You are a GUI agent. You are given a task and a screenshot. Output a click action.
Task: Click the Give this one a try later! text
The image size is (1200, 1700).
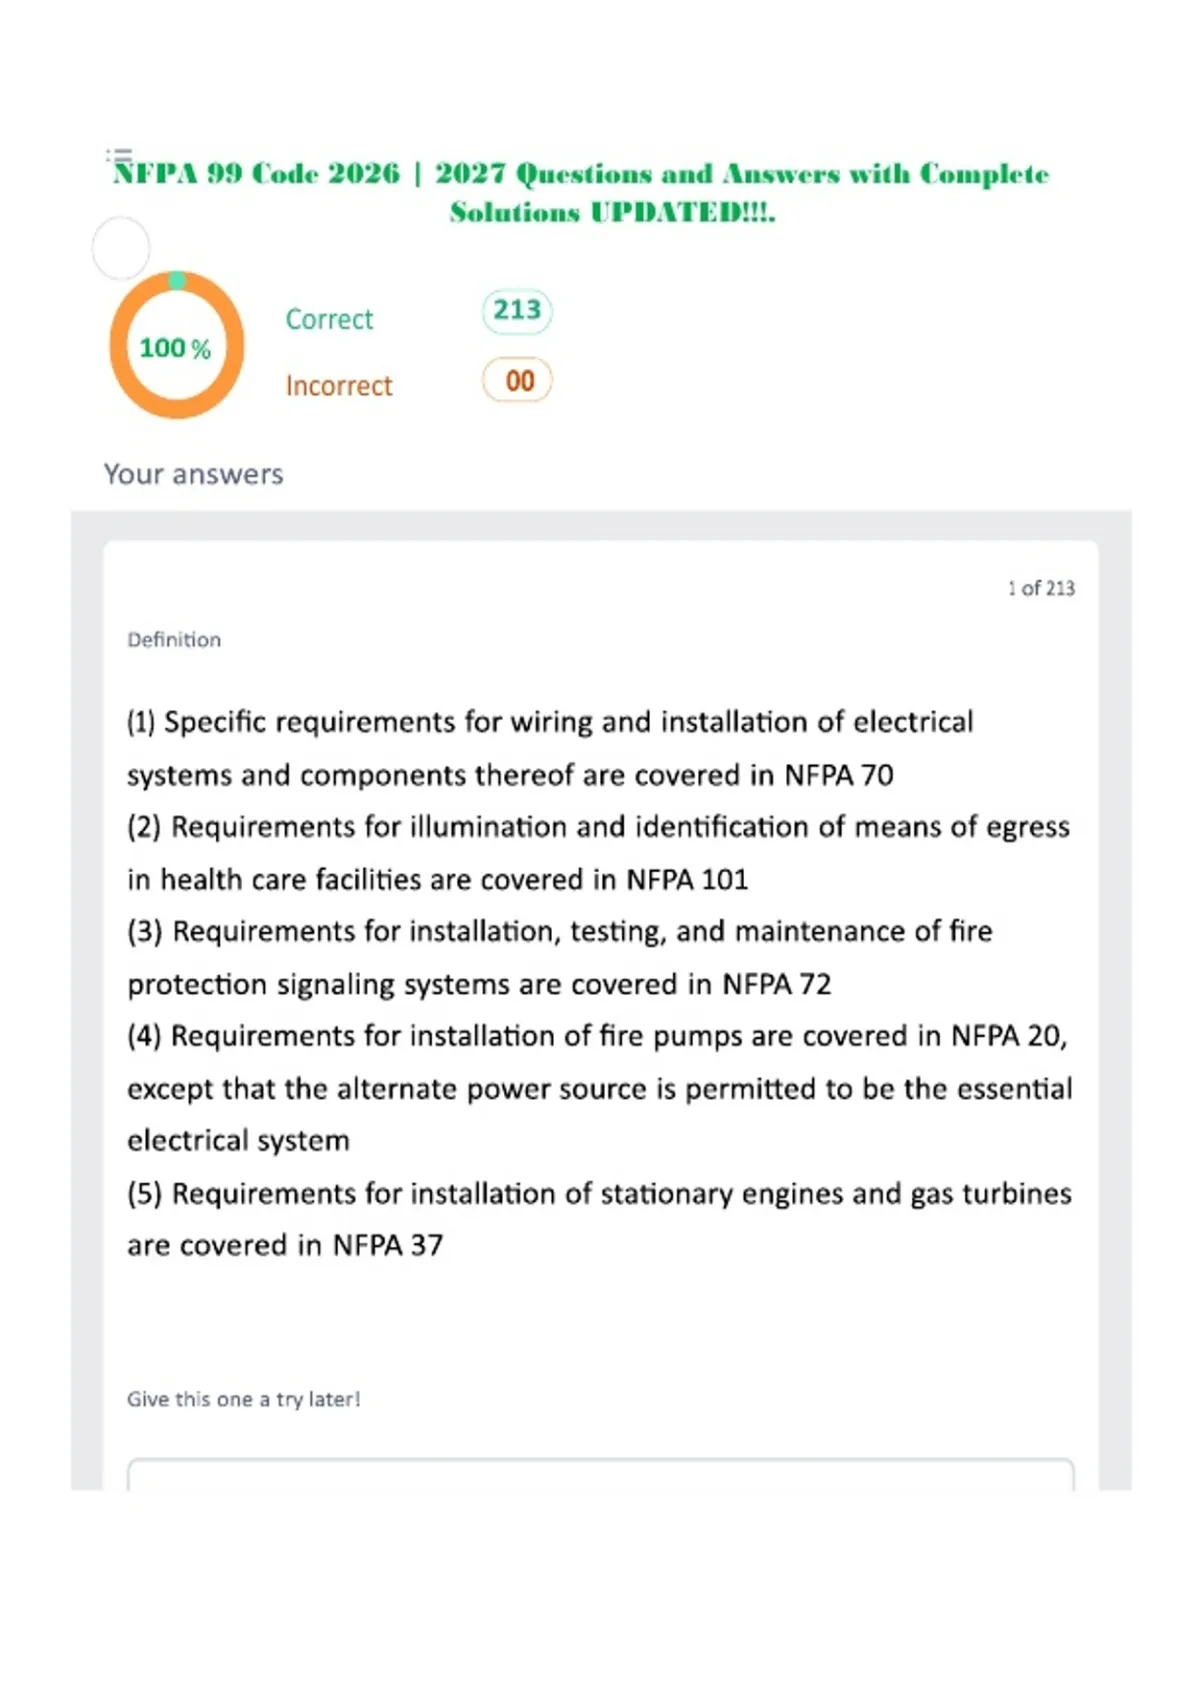click(244, 1399)
